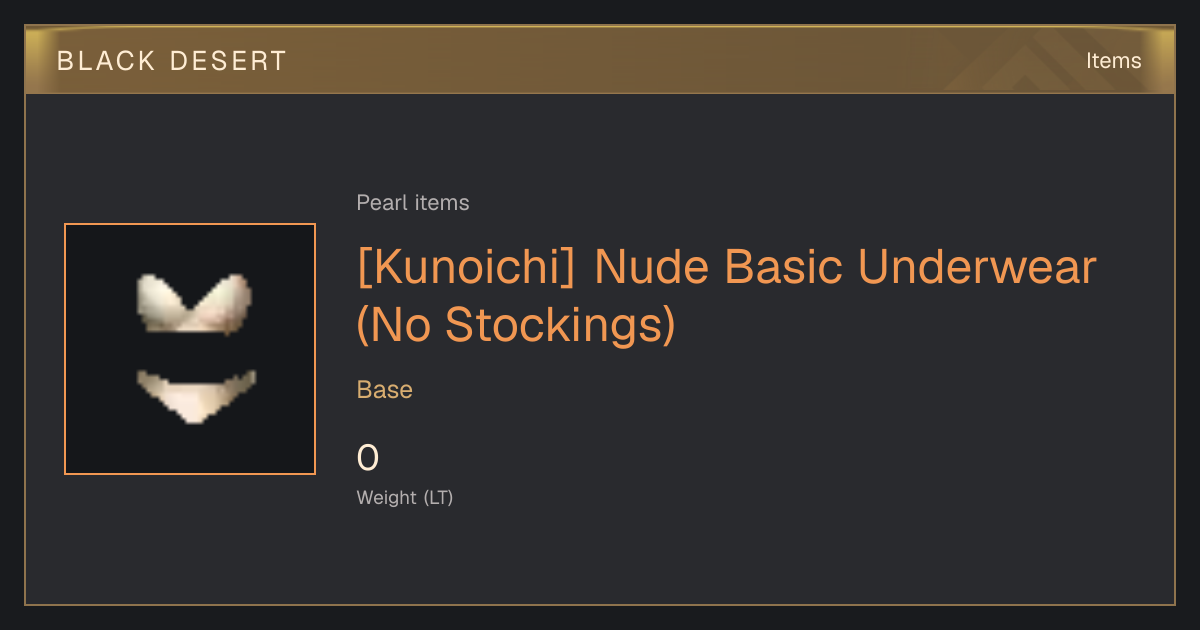Click the gold header banner center
This screenshot has height=630, width=1200.
600,60
